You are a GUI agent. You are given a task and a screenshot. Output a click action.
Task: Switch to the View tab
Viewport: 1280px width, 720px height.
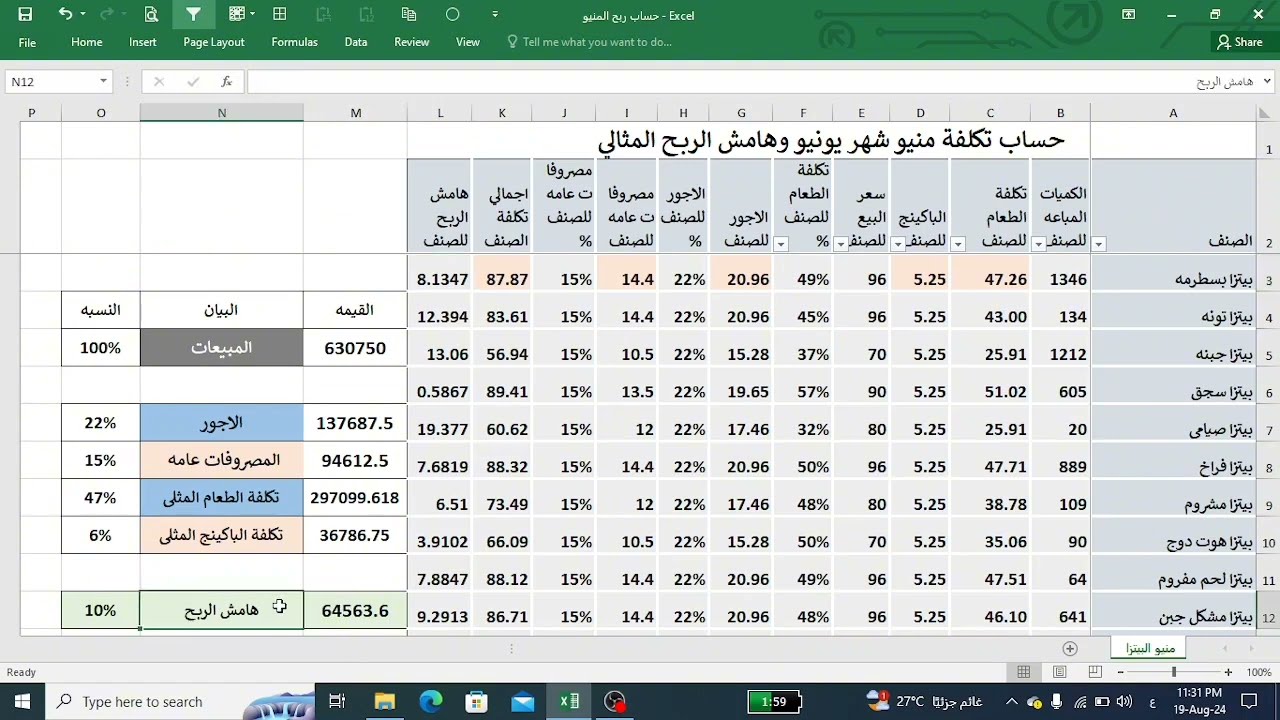coord(468,42)
